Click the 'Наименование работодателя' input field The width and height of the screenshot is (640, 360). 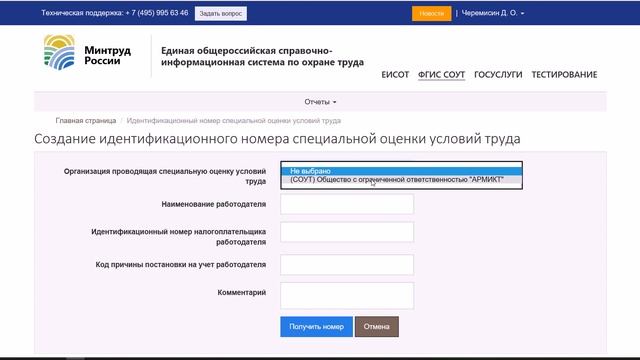pos(347,204)
